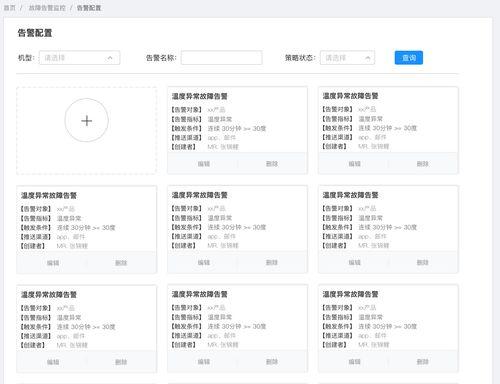Click 编辑 on the top-row middle card
The height and width of the screenshot is (384, 500).
tap(204, 164)
